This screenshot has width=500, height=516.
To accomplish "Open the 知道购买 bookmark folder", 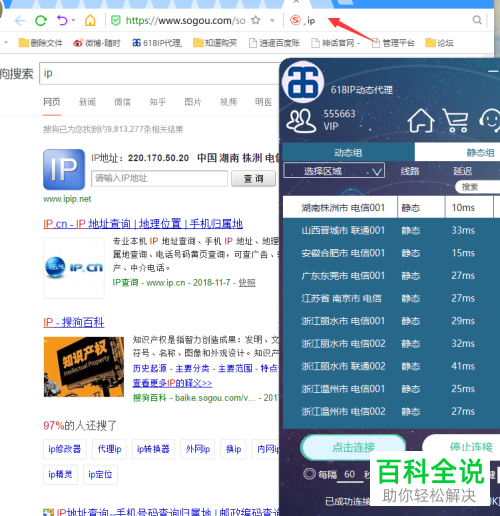I will [215, 43].
